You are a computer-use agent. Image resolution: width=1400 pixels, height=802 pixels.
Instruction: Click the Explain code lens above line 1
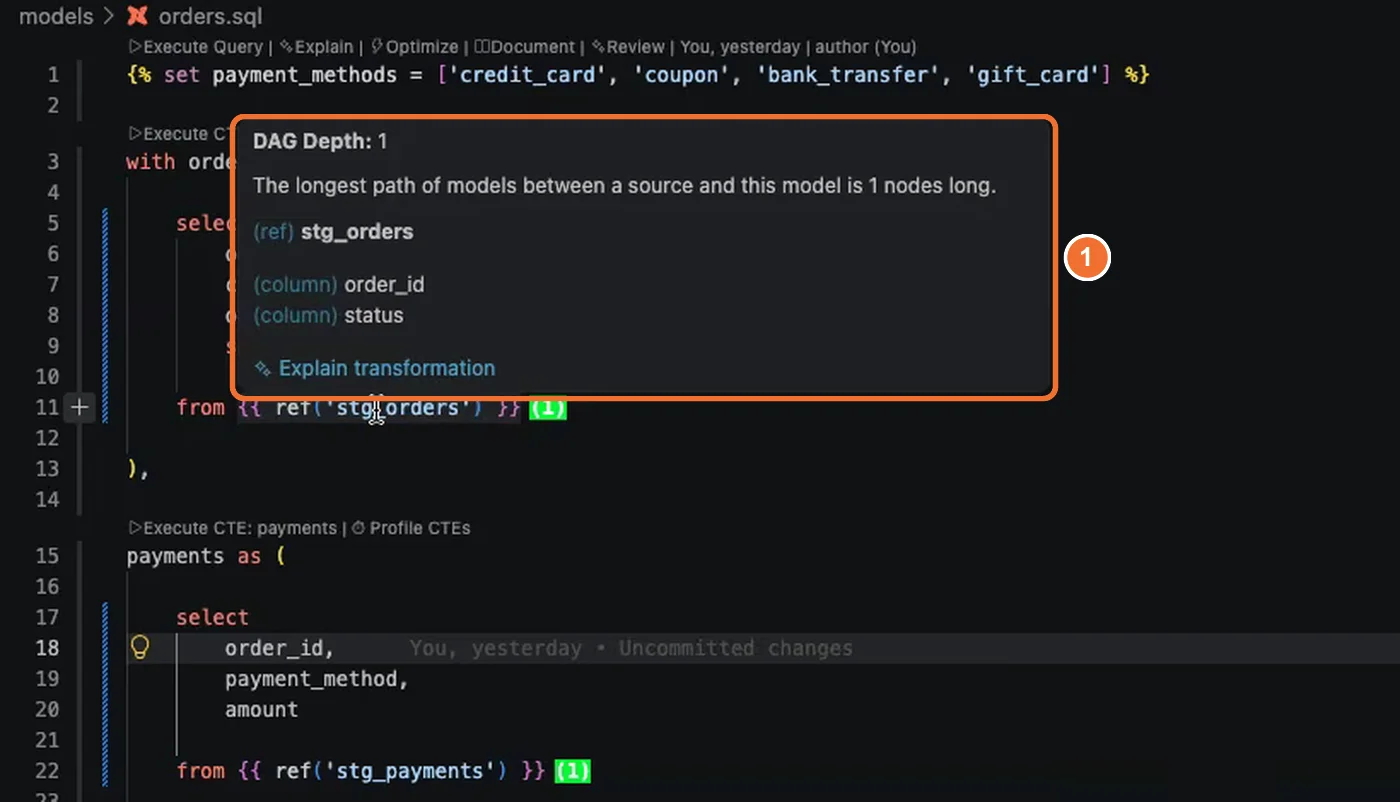[316, 47]
